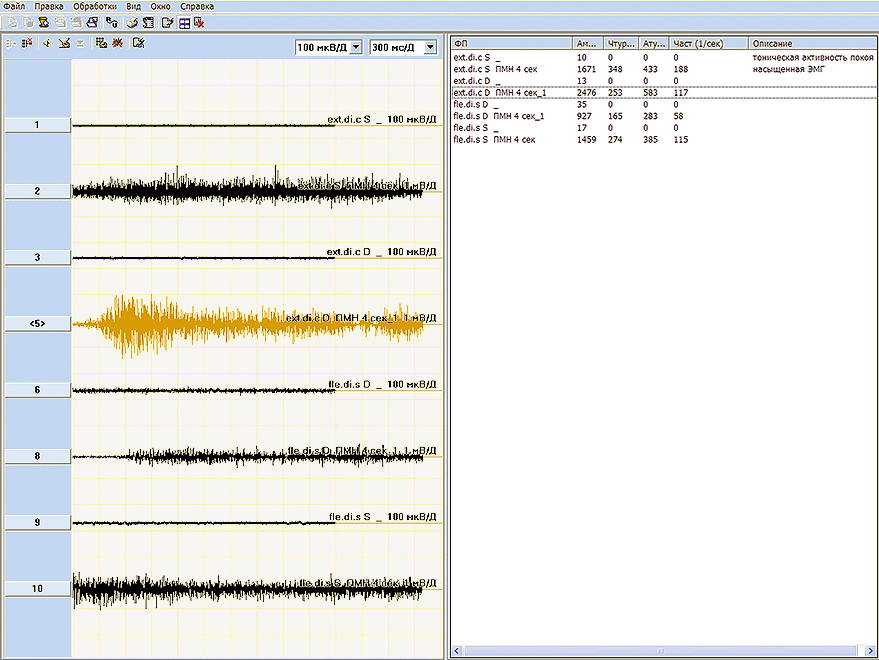
Task: Select trace channel button 10
Action: click(x=38, y=588)
